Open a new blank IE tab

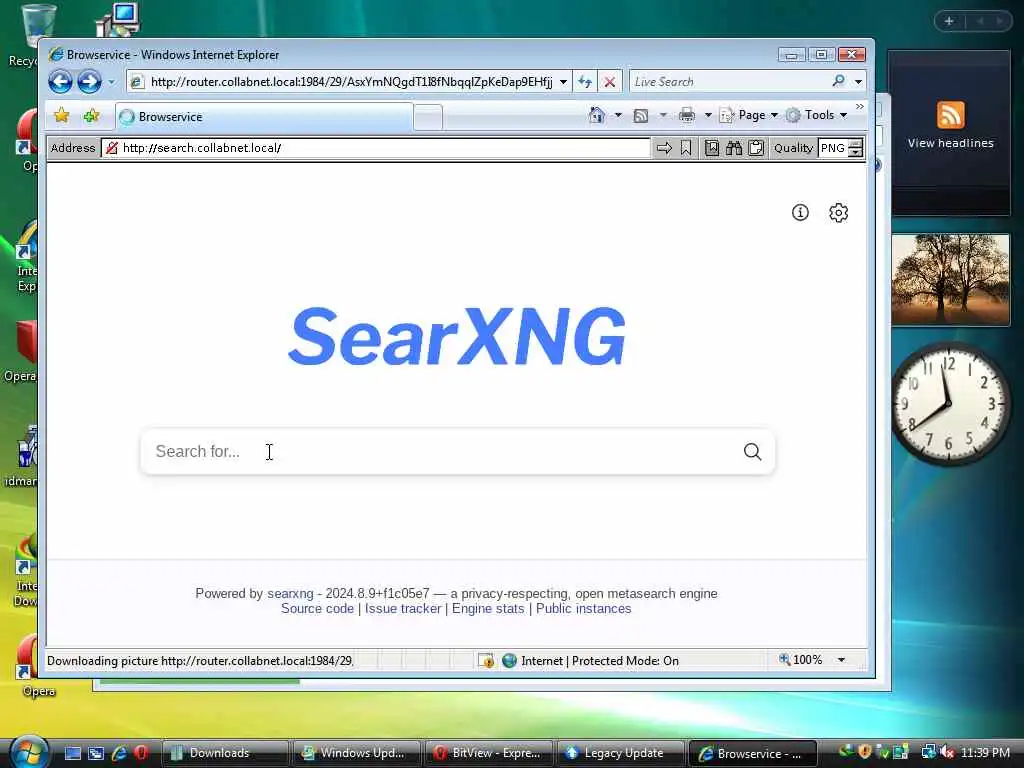point(428,118)
